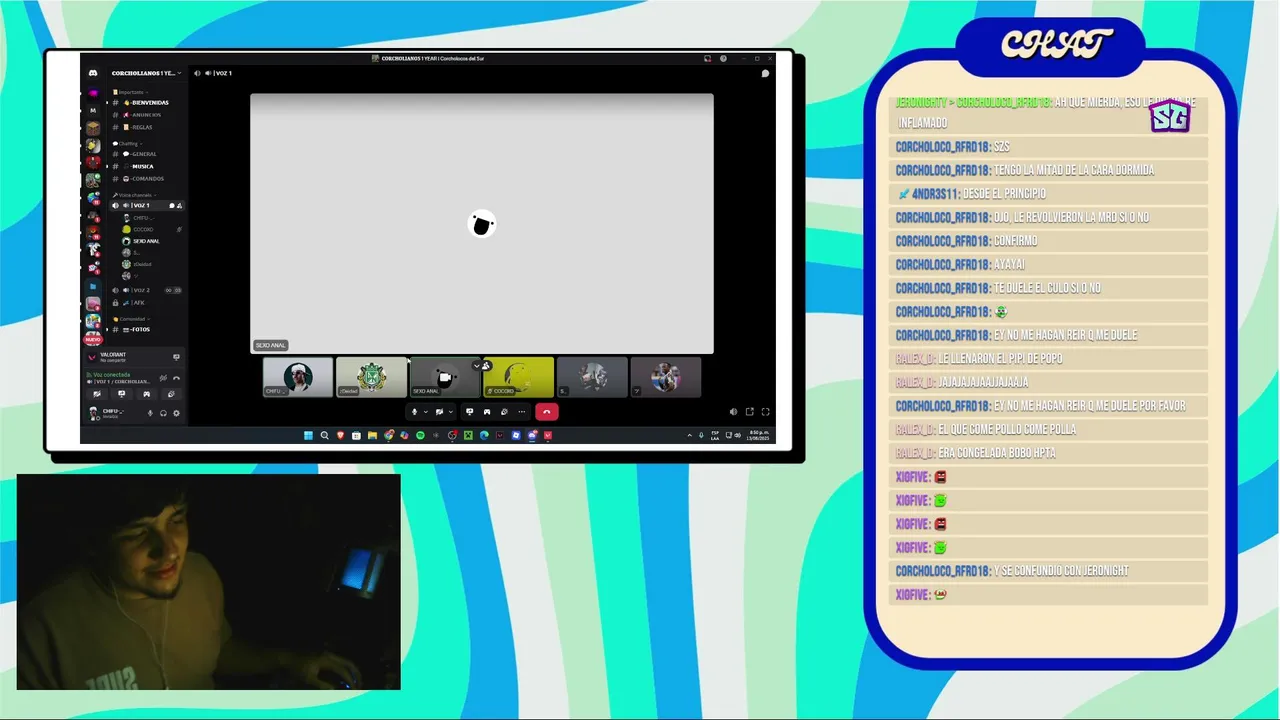Toggle camera in call controls bar
Image resolution: width=1280 pixels, height=720 pixels.
(439, 411)
